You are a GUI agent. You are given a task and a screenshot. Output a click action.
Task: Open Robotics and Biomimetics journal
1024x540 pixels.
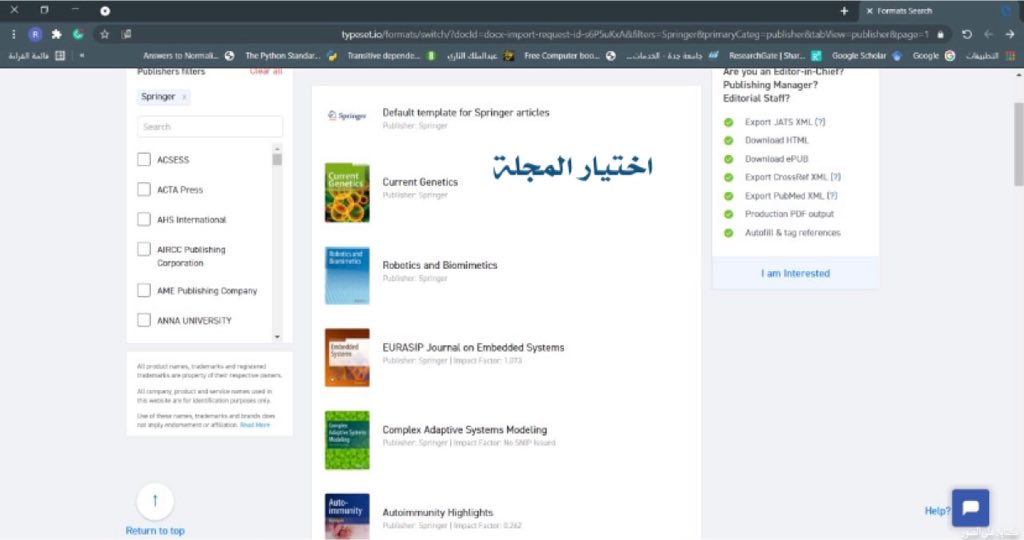coord(440,265)
